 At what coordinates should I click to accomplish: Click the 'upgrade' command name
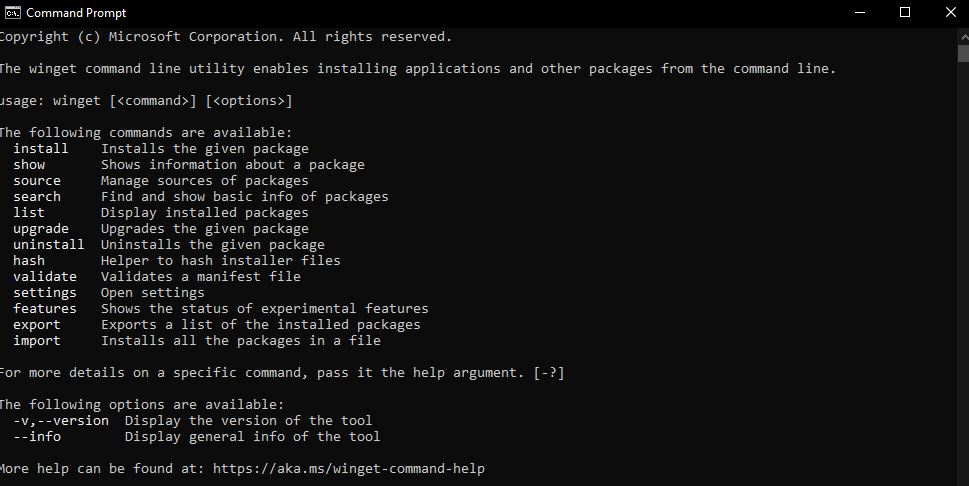[41, 229]
